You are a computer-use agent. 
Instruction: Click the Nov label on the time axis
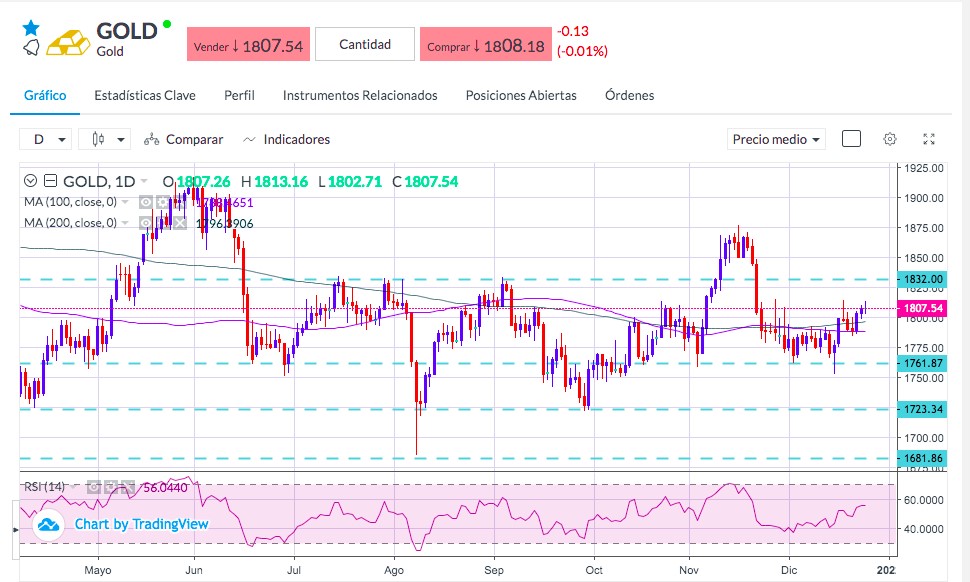coord(689,570)
